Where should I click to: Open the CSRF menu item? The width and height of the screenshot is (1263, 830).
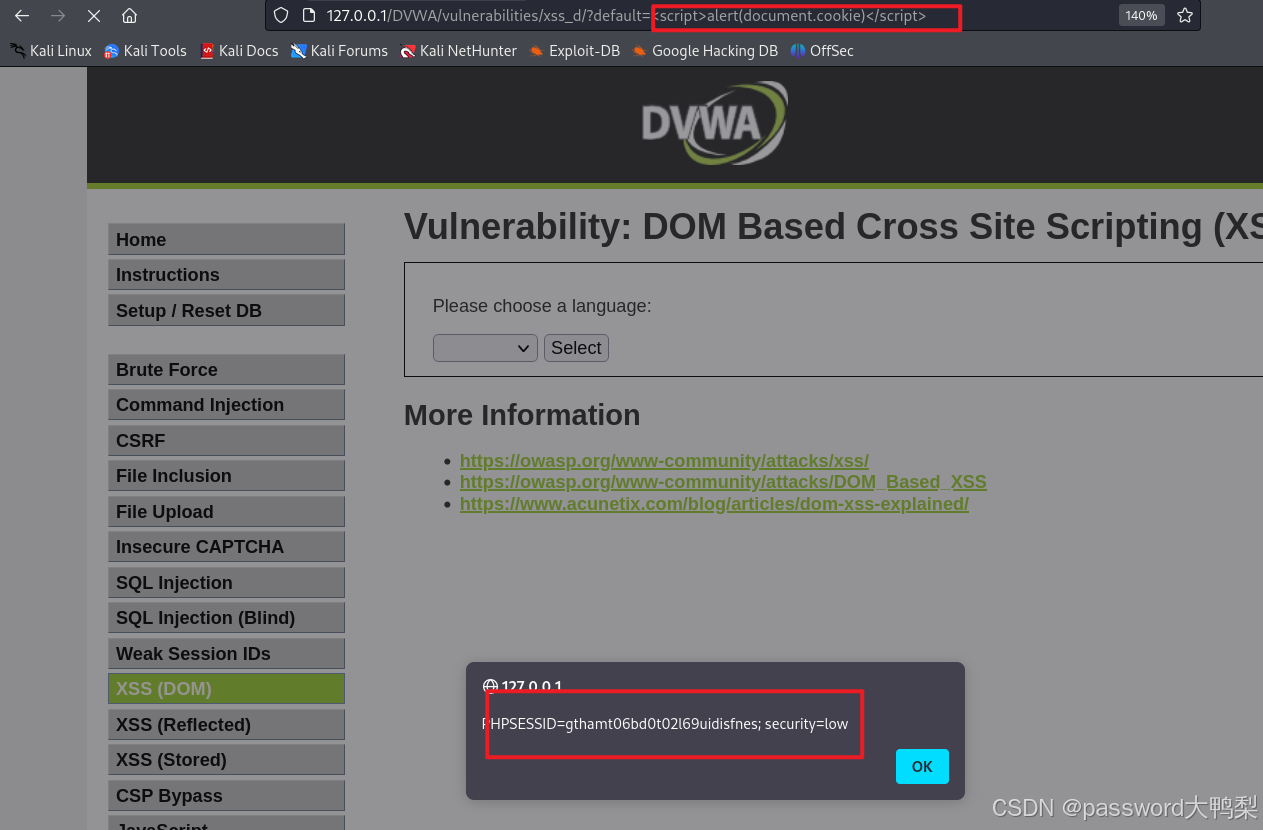tap(226, 441)
